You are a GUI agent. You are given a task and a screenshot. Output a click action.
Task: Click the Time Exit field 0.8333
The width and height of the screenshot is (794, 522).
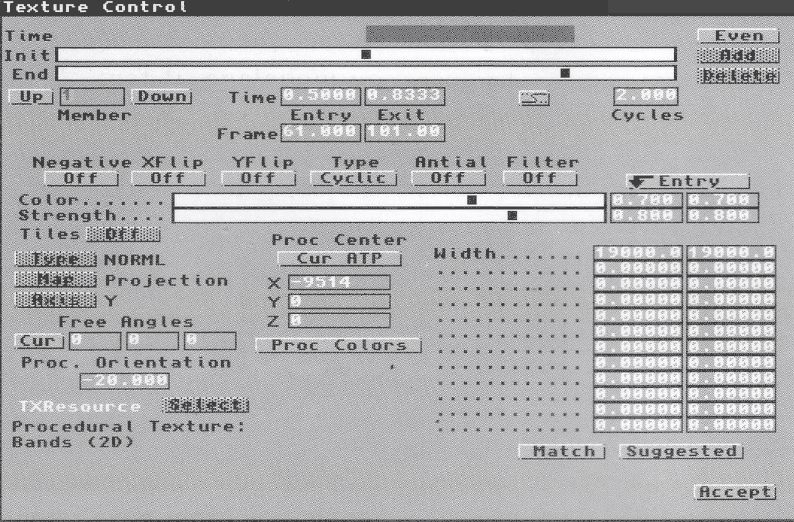tap(405, 96)
